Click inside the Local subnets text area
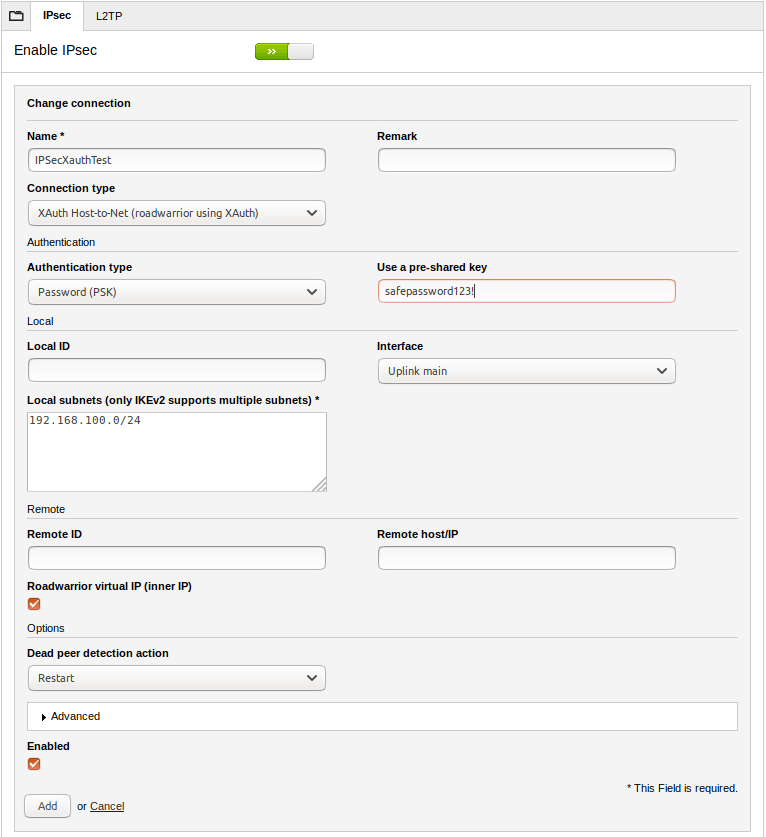The height and width of the screenshot is (837, 766). coord(176,450)
